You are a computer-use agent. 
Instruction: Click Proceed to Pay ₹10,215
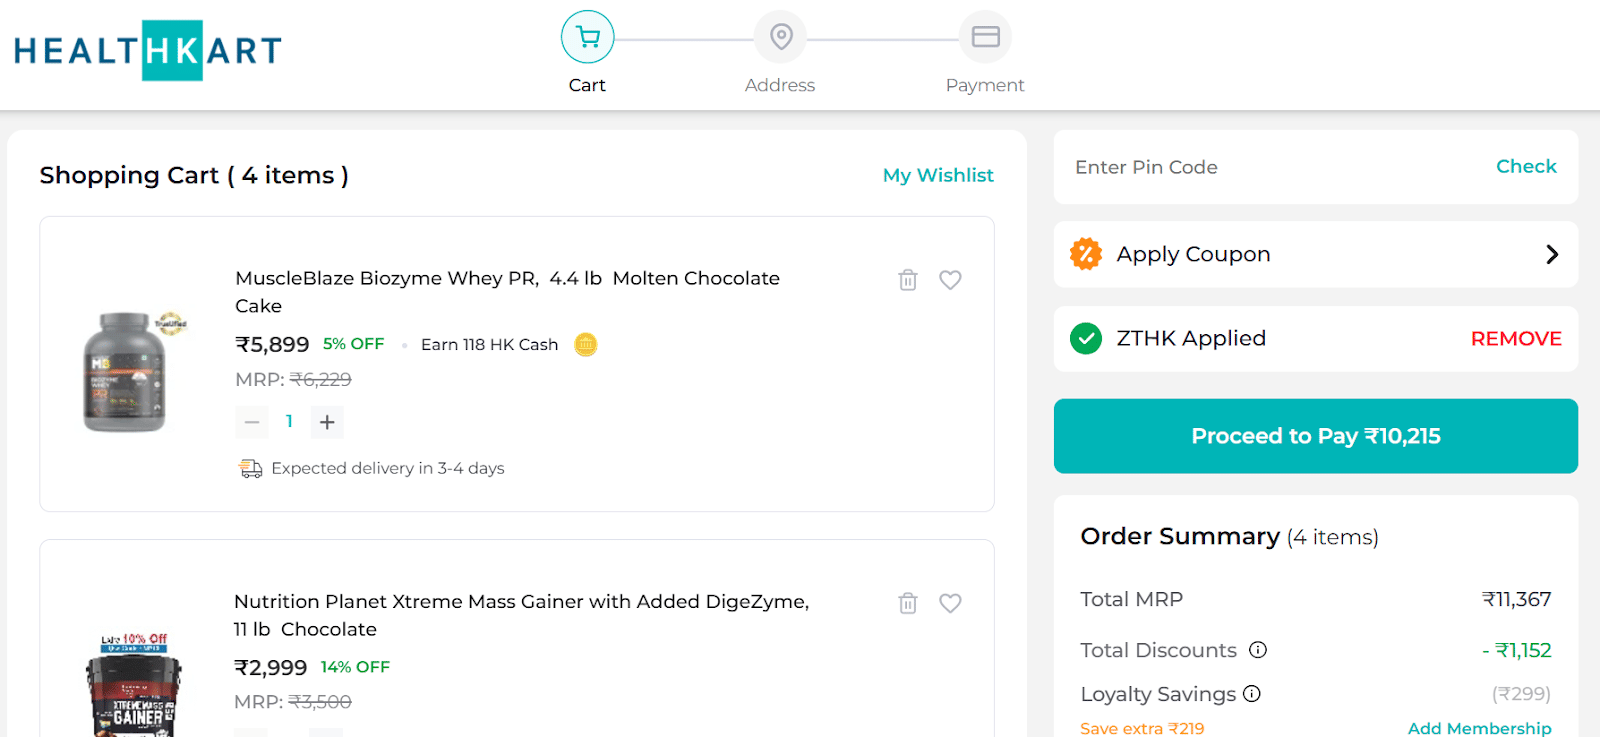click(x=1315, y=436)
